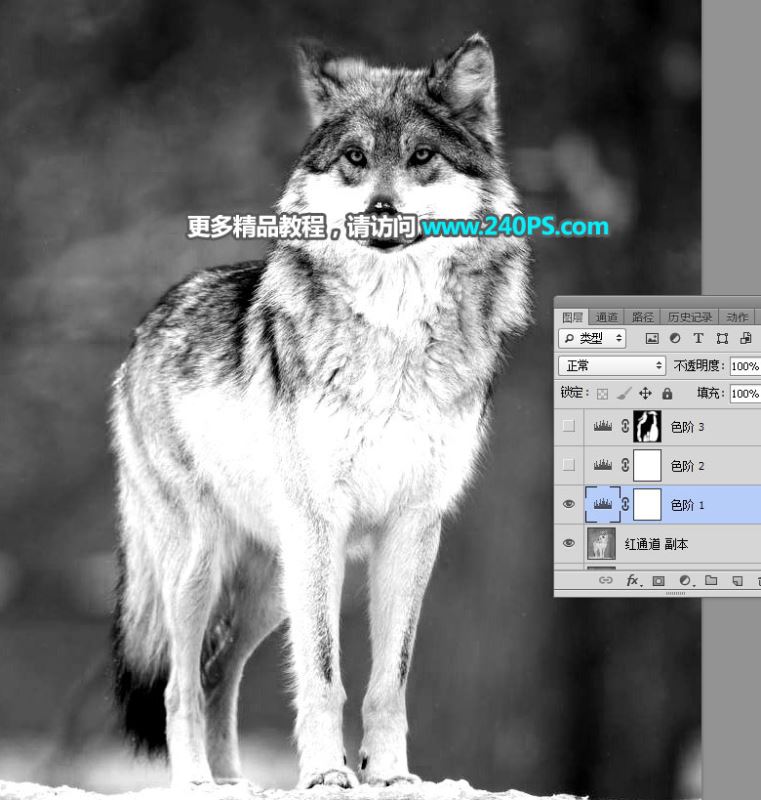Show the 色阶 2 layer
Viewport: 761px width, 800px height.
(569, 464)
